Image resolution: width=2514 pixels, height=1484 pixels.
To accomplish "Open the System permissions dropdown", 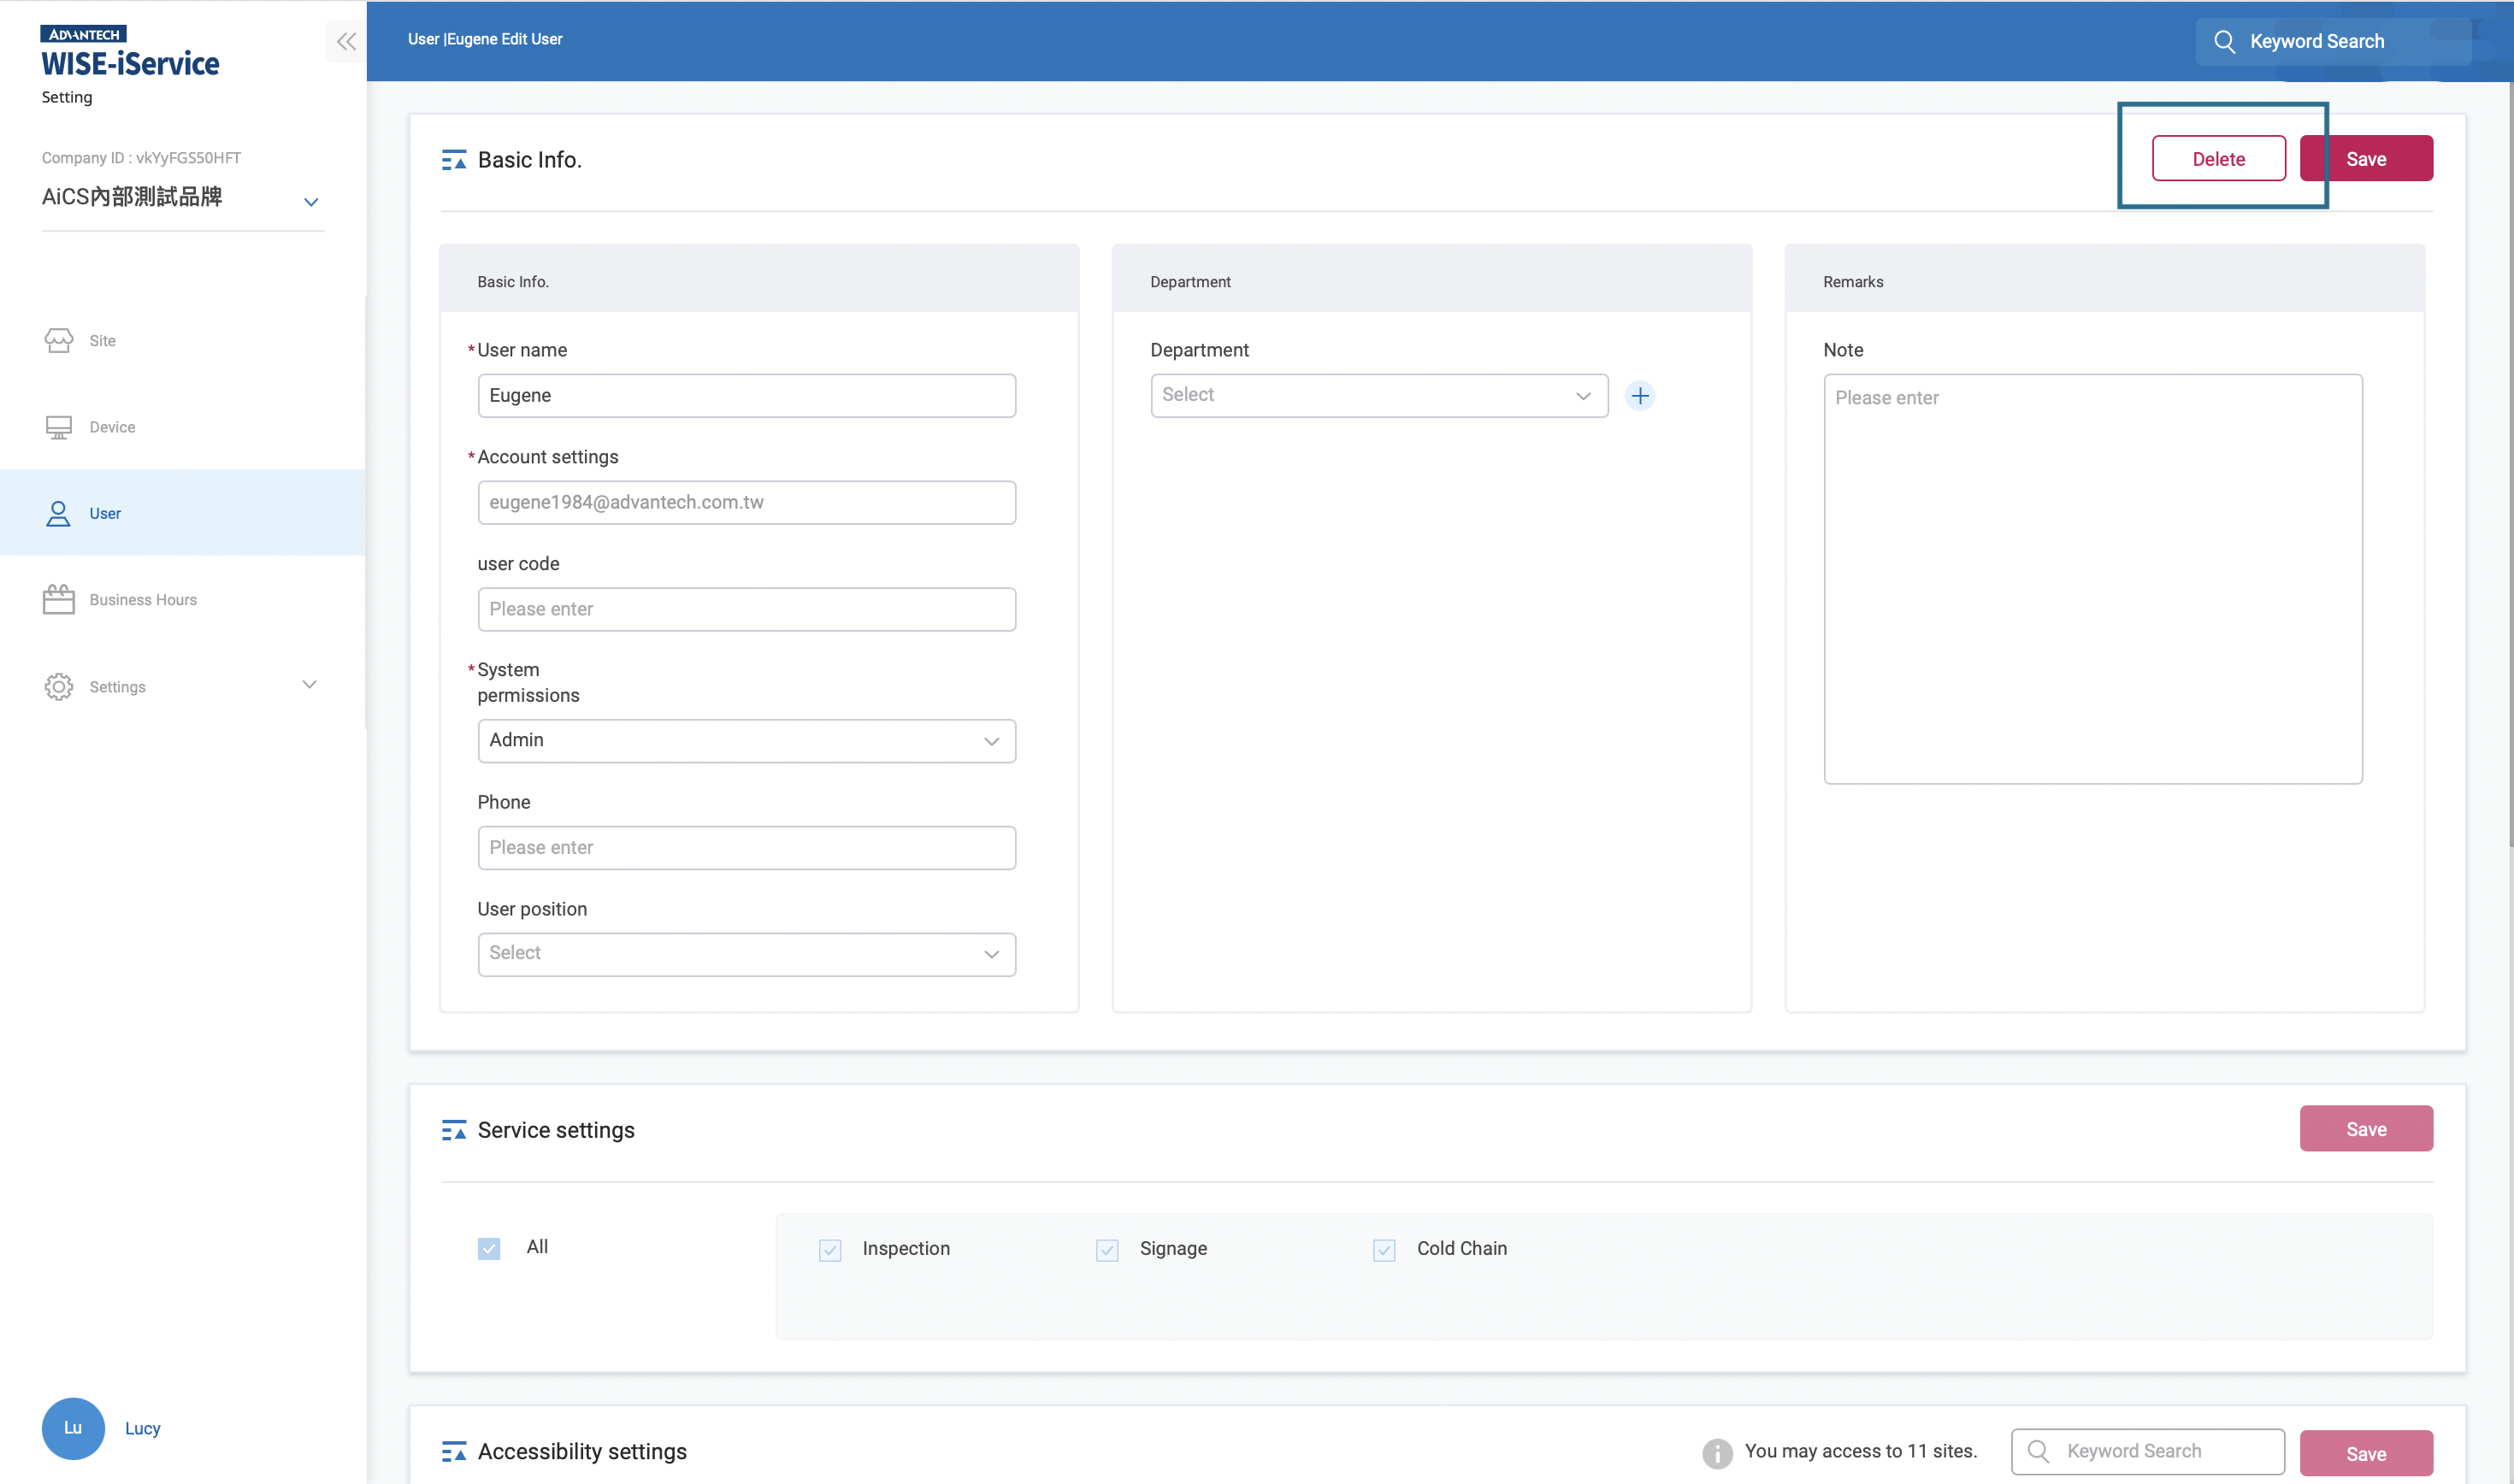I will click(x=746, y=741).
